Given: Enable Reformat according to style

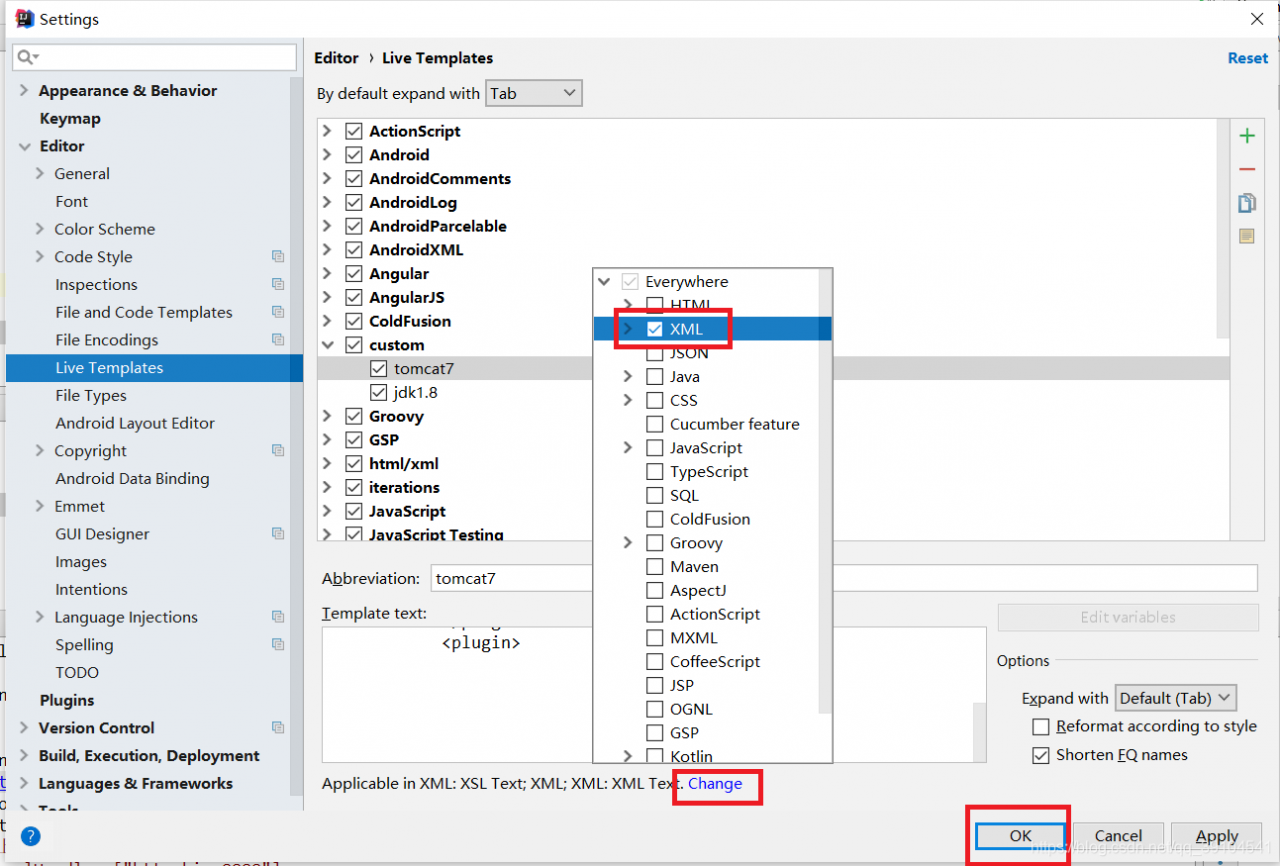Looking at the screenshot, I should pyautogui.click(x=1041, y=727).
